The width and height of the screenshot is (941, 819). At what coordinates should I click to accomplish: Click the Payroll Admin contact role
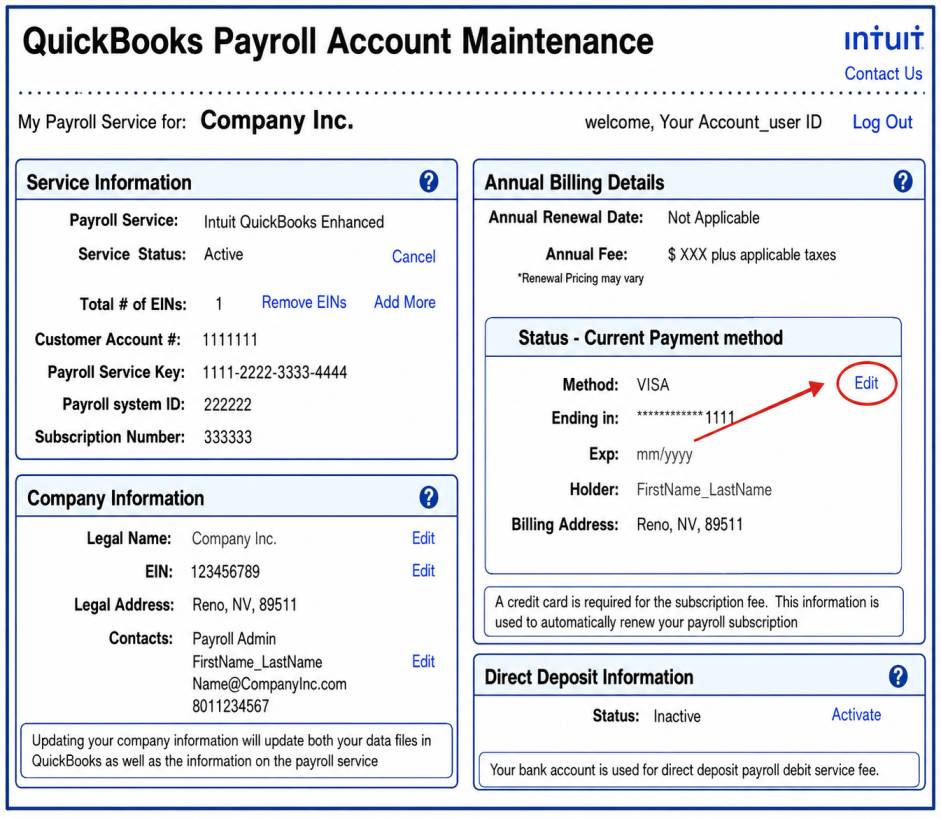pyautogui.click(x=234, y=638)
